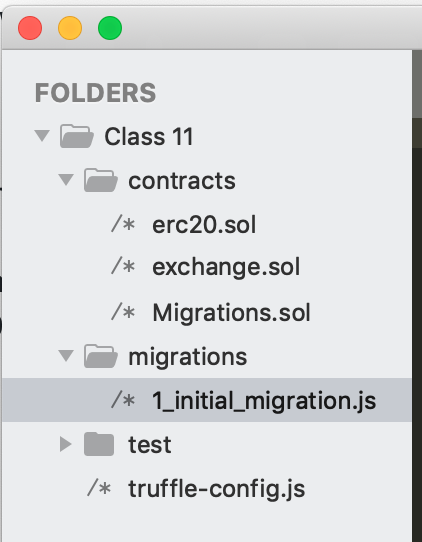Open truffle-config.js file
This screenshot has width=422, height=542.
click(x=216, y=489)
